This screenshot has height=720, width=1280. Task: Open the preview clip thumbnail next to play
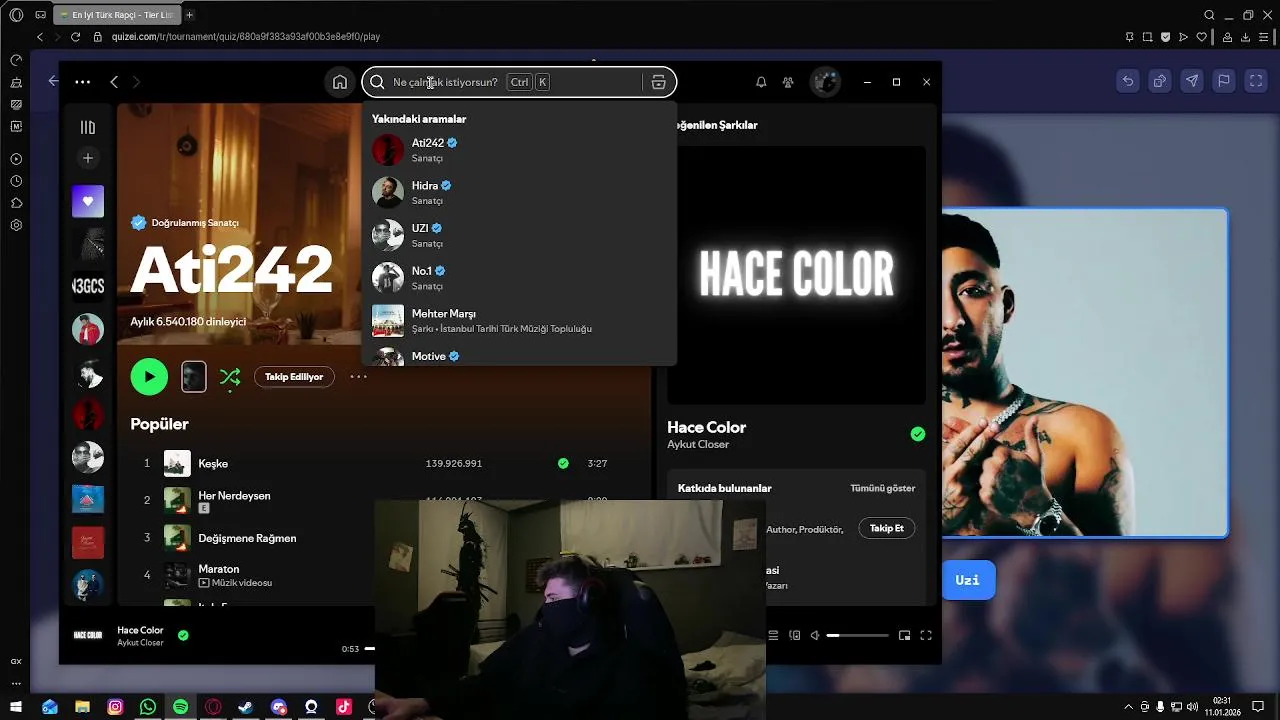tap(194, 377)
